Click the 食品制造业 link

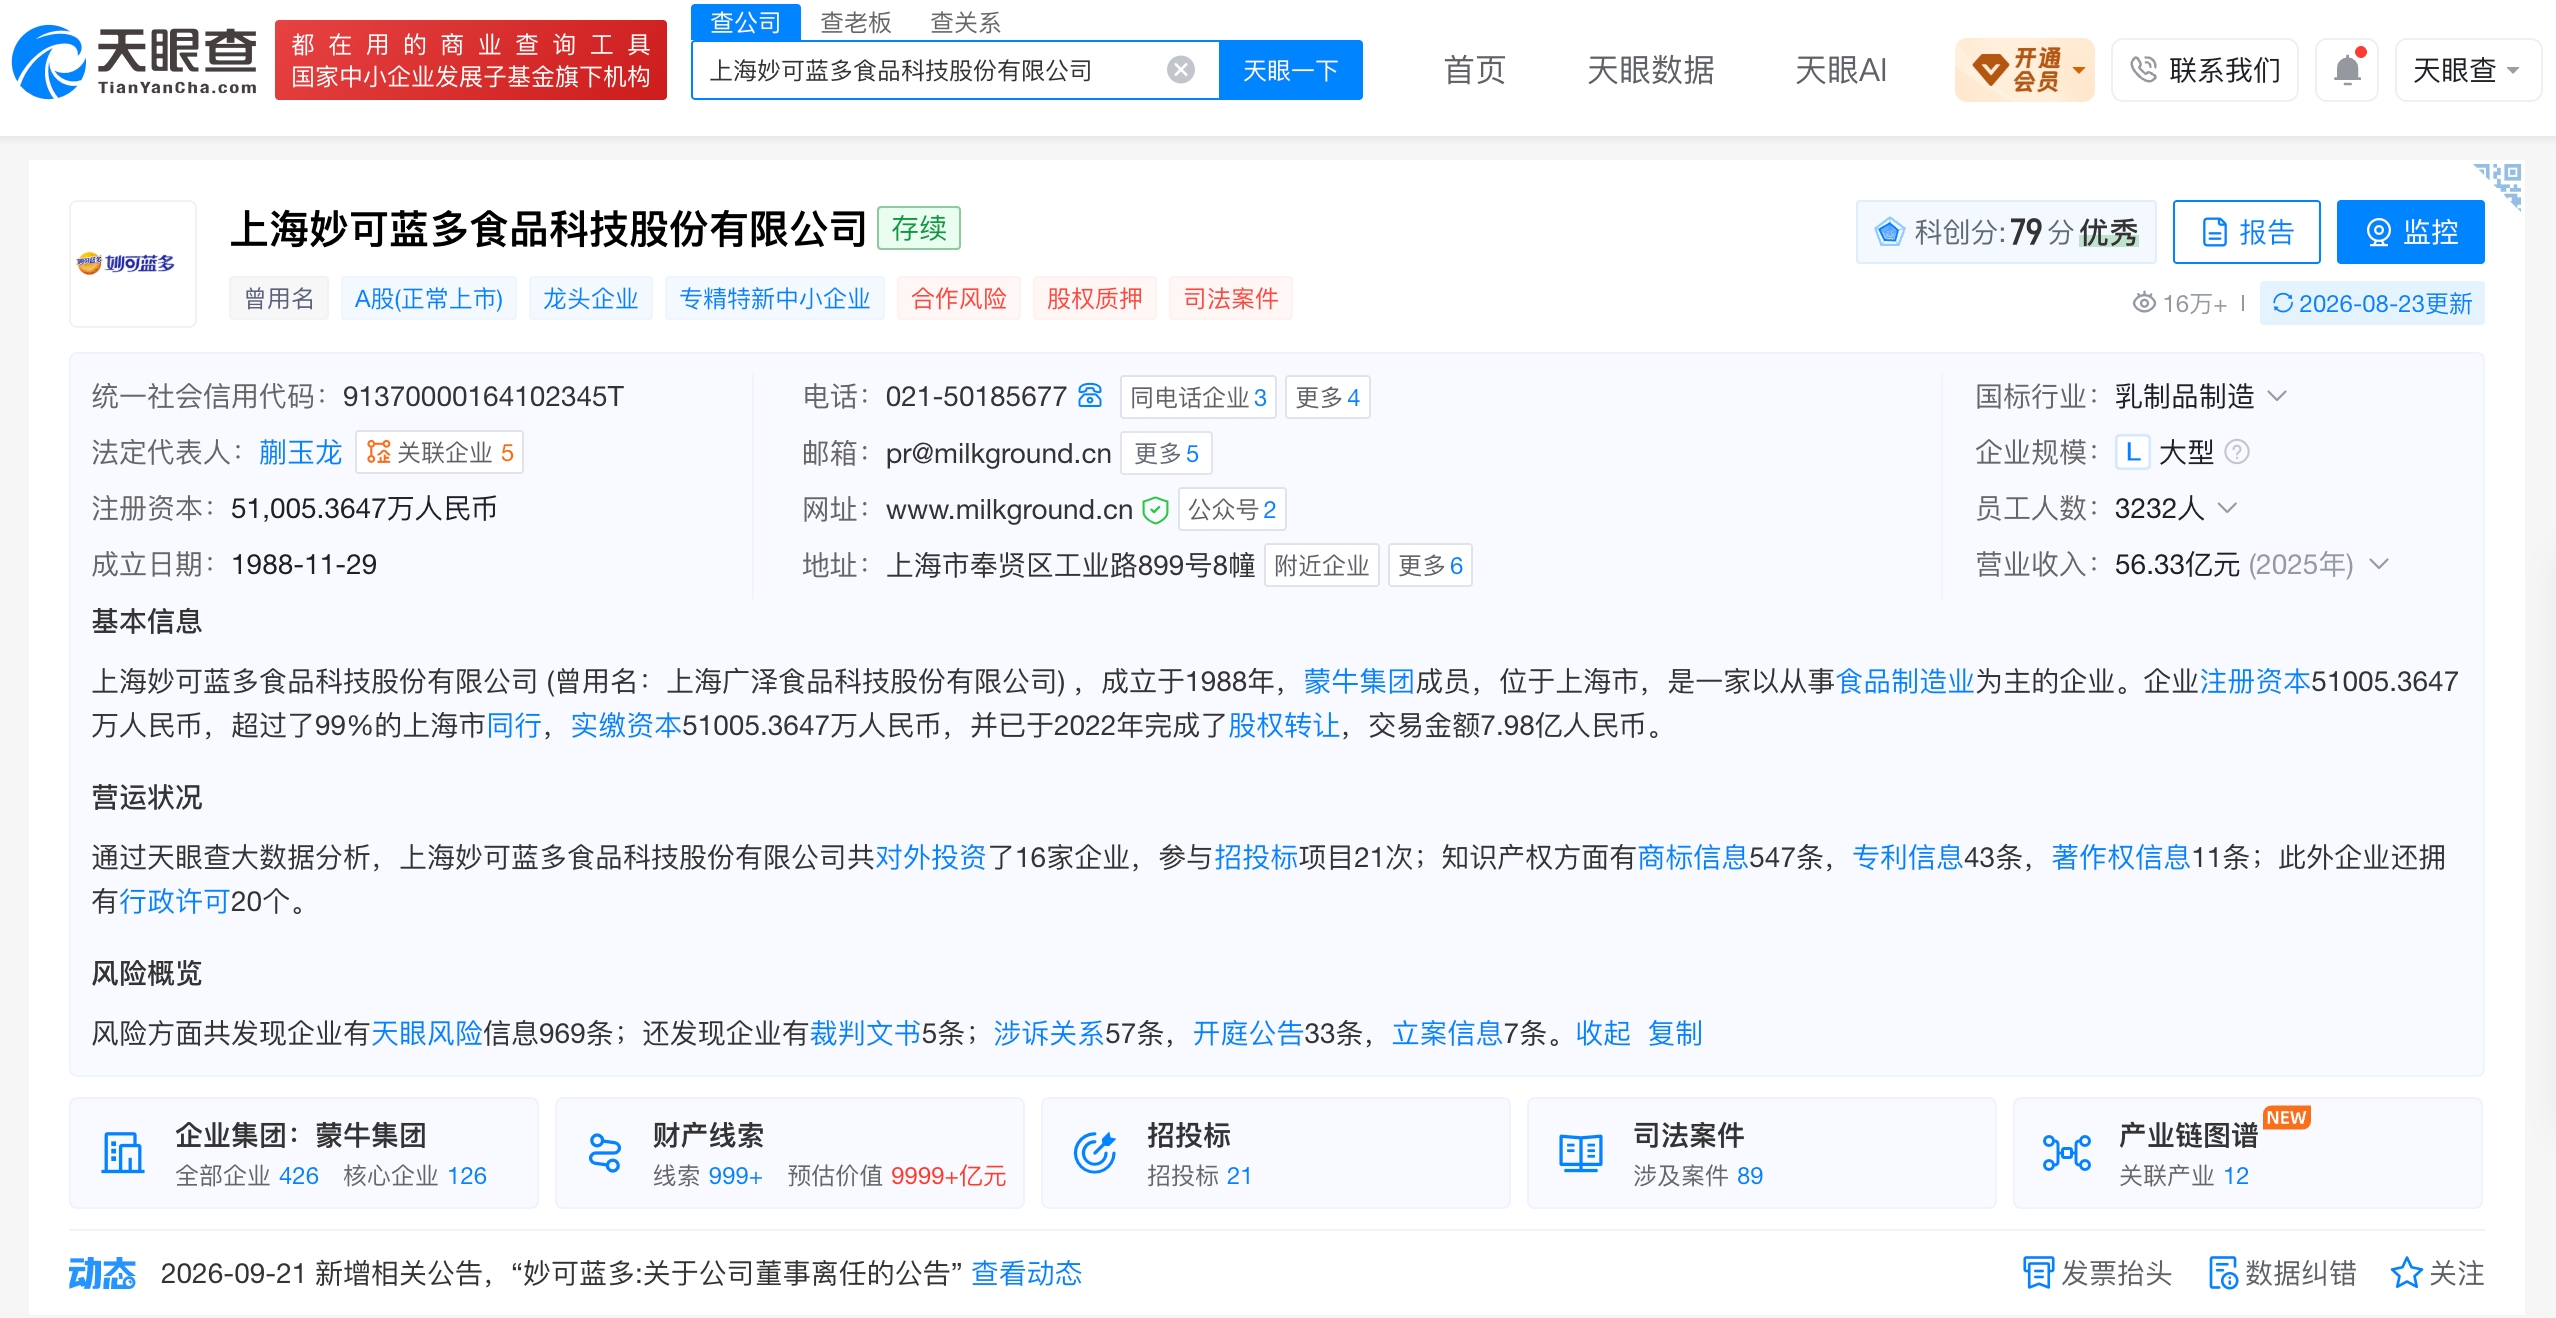pyautogui.click(x=1905, y=681)
